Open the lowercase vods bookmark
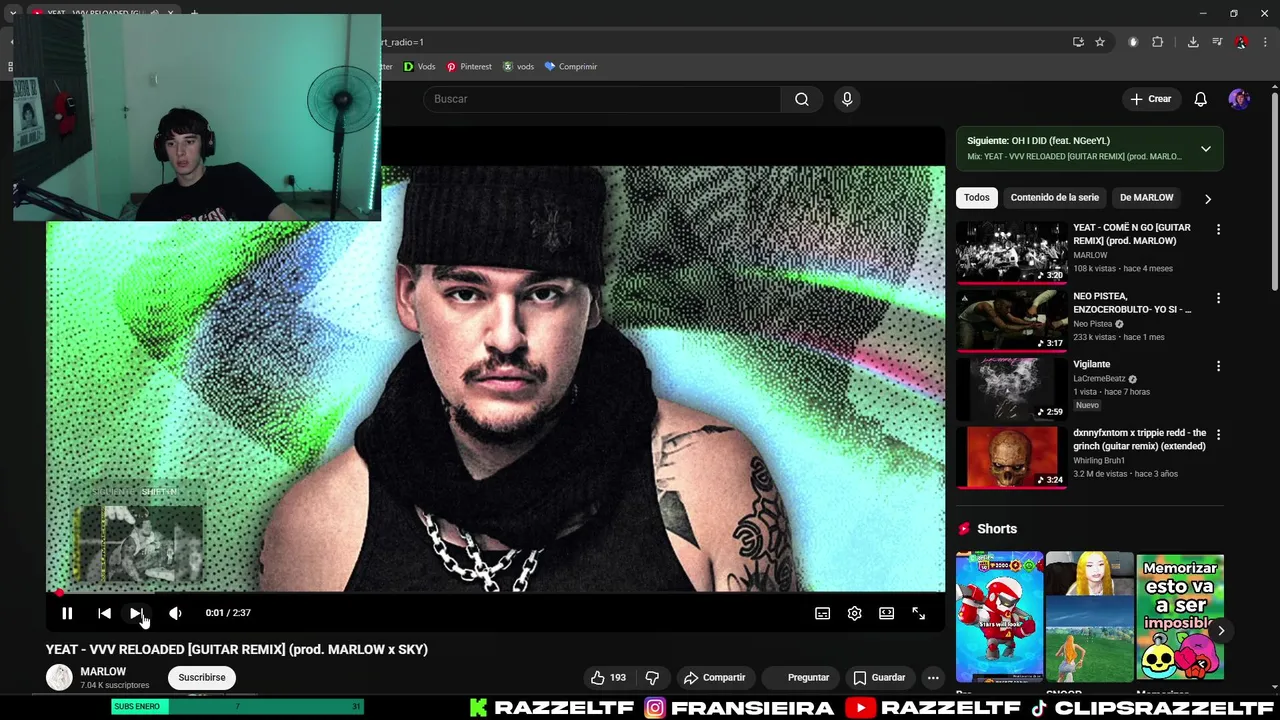The height and width of the screenshot is (720, 1280). 518,67
